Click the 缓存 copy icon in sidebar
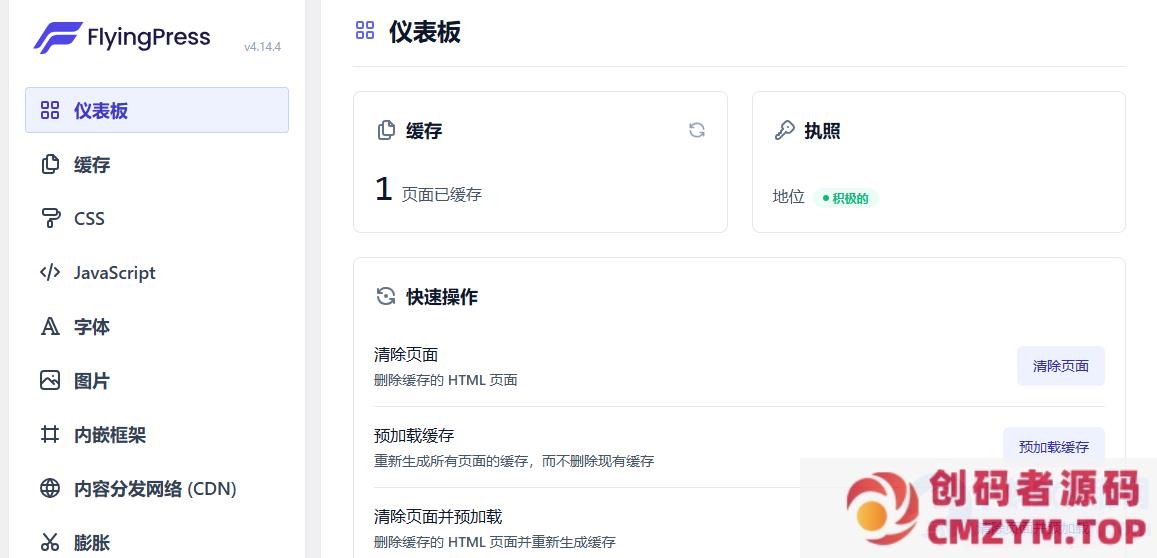1157x558 pixels. [50, 164]
